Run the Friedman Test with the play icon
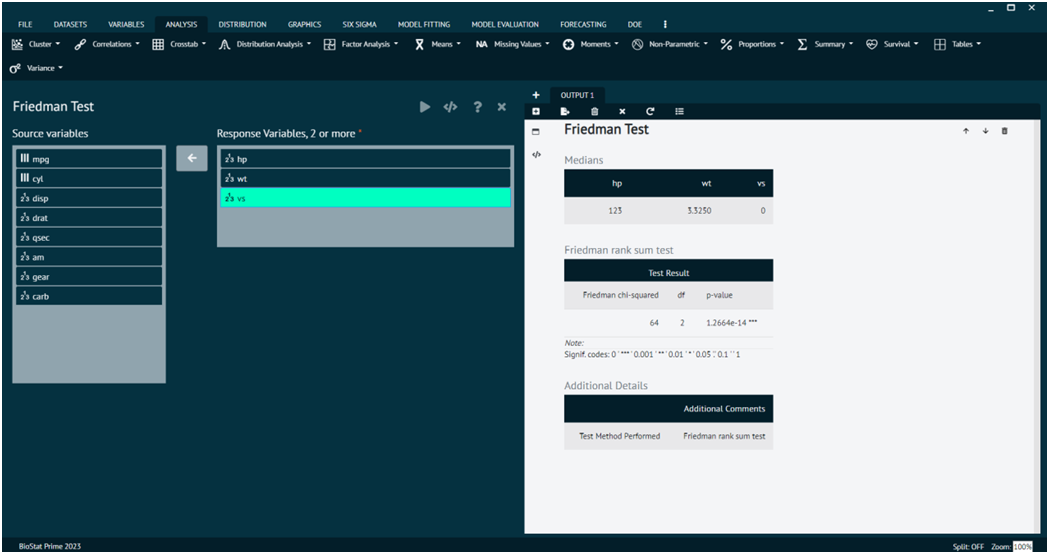This screenshot has height=554, width=1049. coord(425,107)
